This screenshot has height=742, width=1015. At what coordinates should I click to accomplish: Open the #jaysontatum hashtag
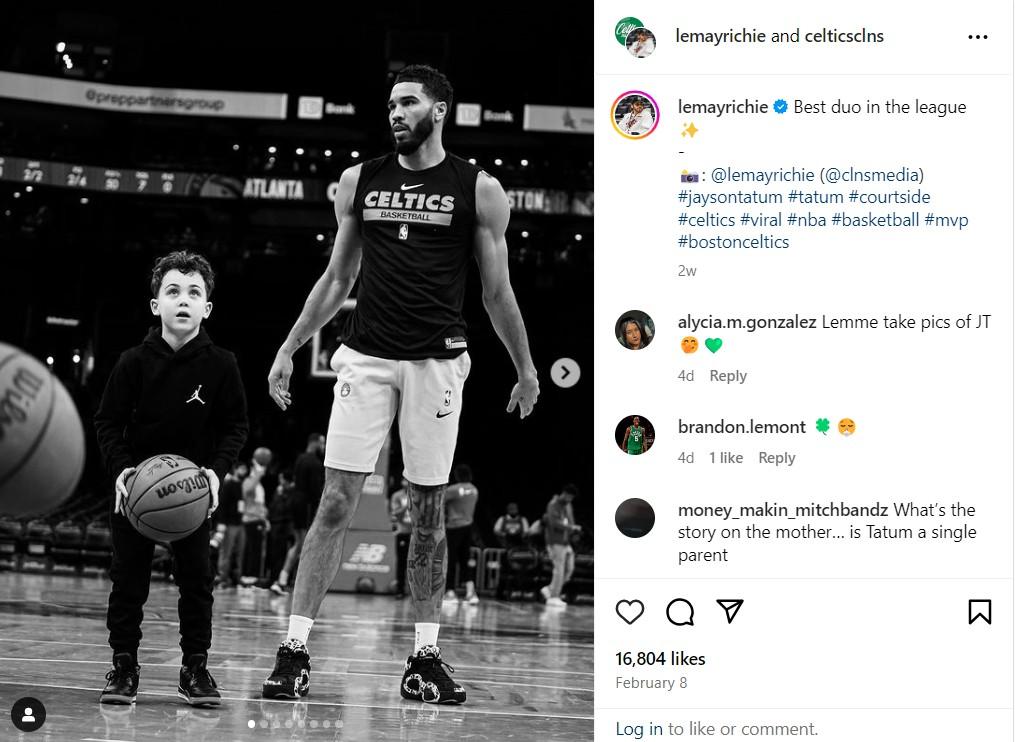pyautogui.click(x=730, y=197)
